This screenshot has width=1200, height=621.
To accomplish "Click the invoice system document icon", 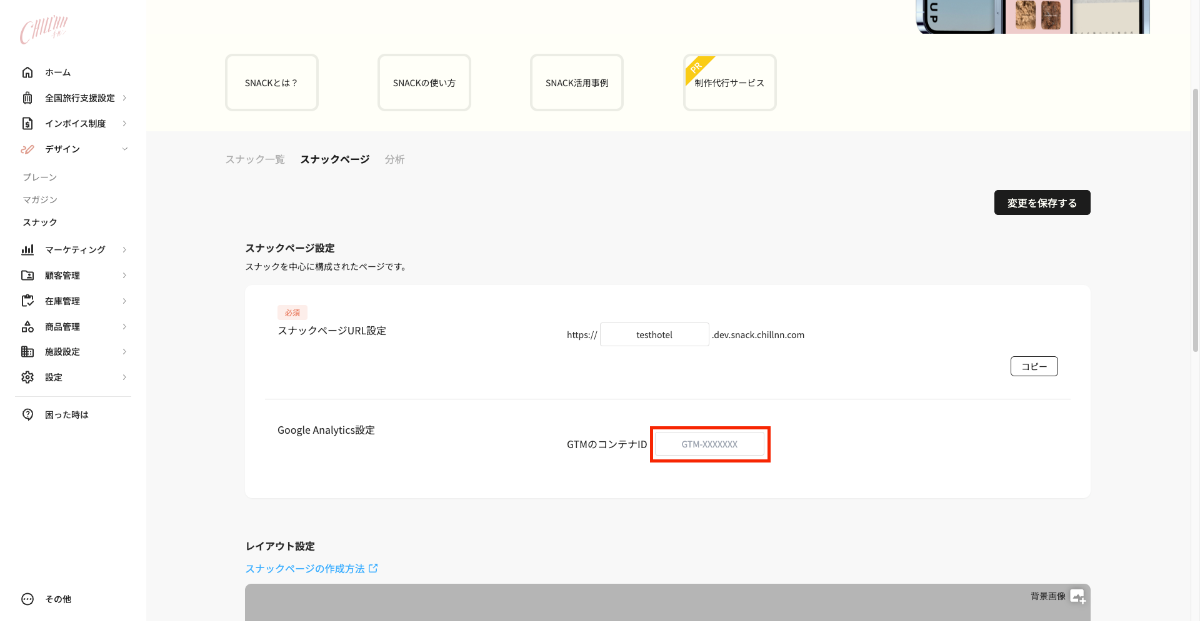I will point(28,124).
